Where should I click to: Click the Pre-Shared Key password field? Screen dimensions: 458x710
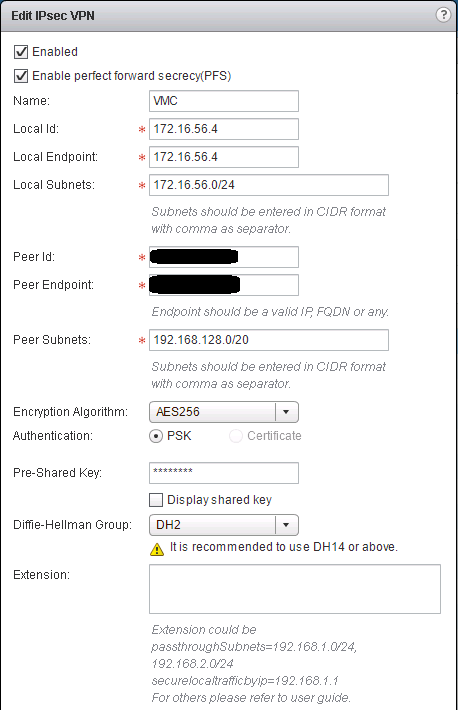pos(224,473)
